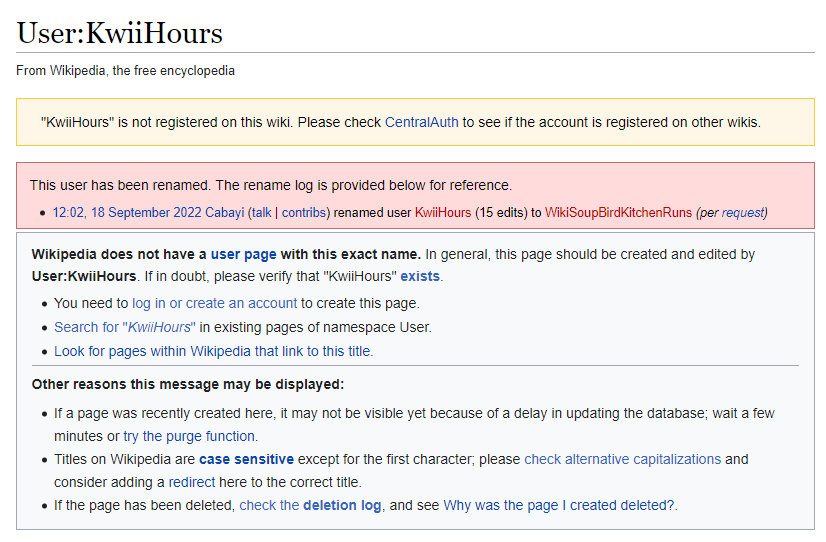Open the 'user page' help link
The width and height of the screenshot is (826, 542).
click(243, 254)
